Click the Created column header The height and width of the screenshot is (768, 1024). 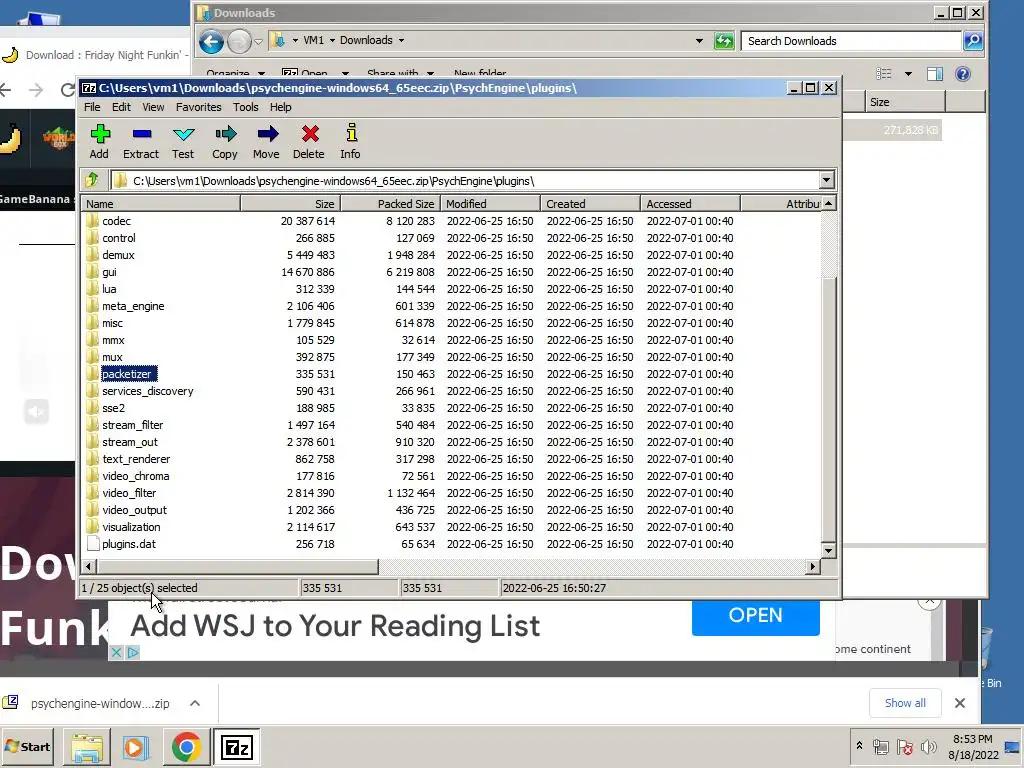click(590, 204)
